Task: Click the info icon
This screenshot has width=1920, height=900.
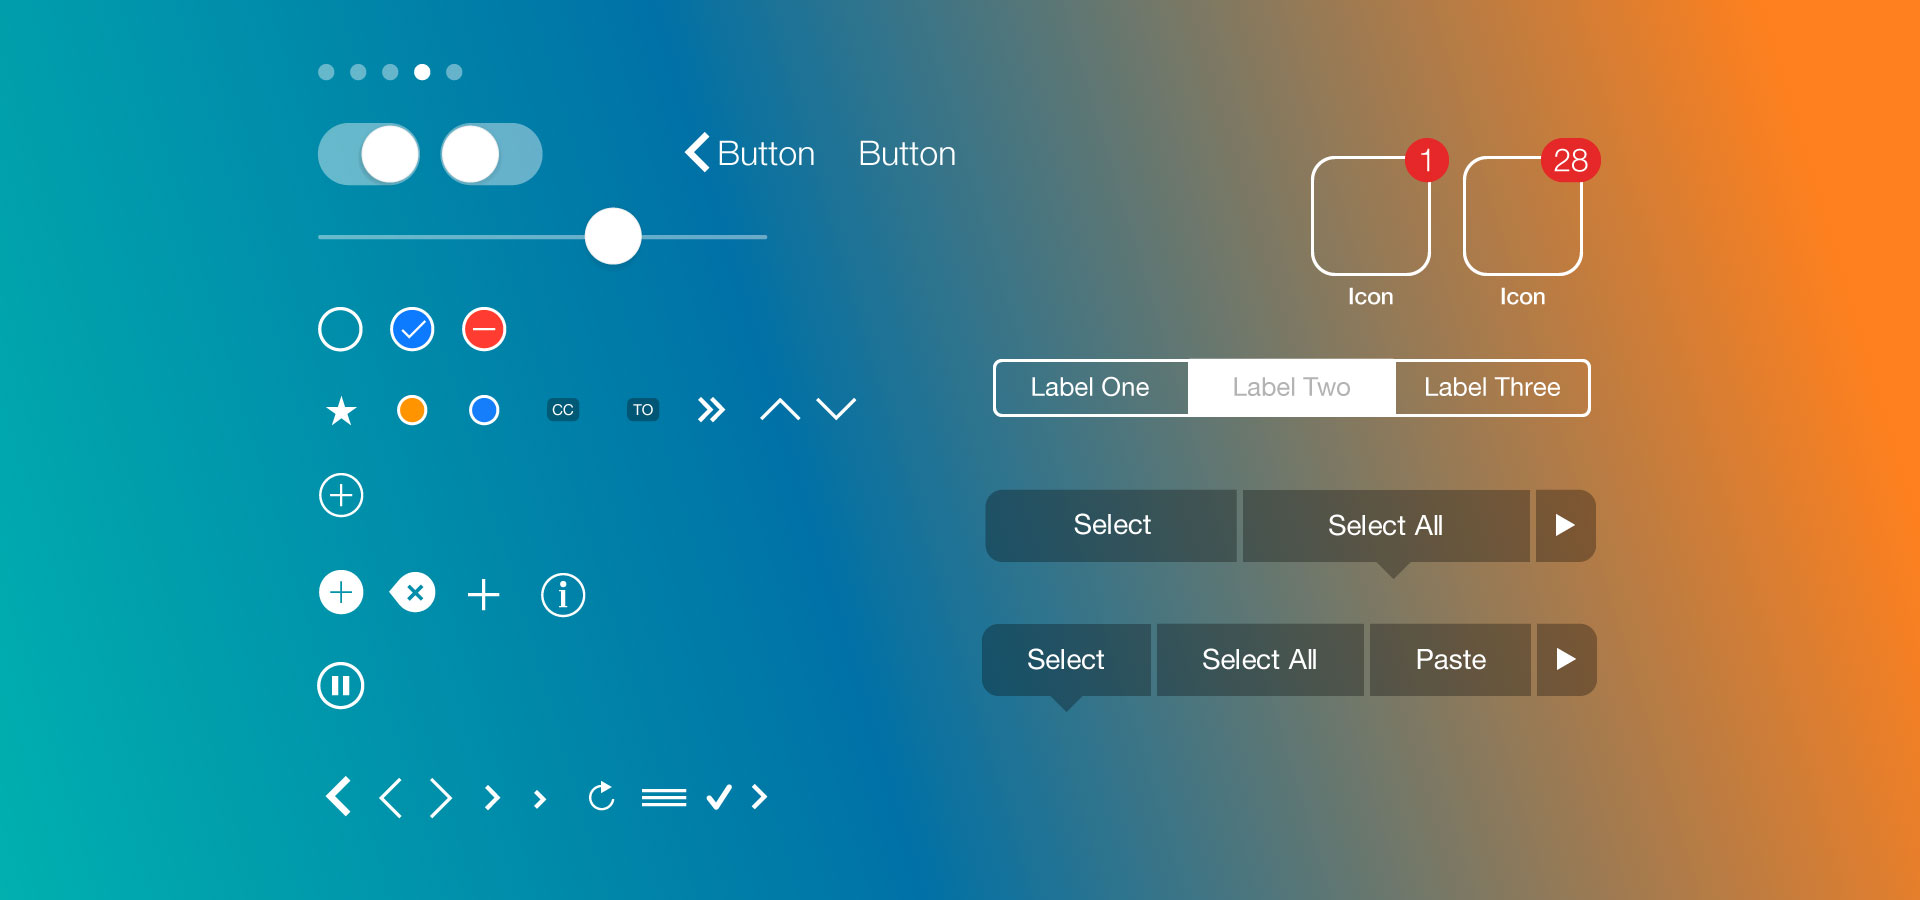Action: tap(562, 594)
